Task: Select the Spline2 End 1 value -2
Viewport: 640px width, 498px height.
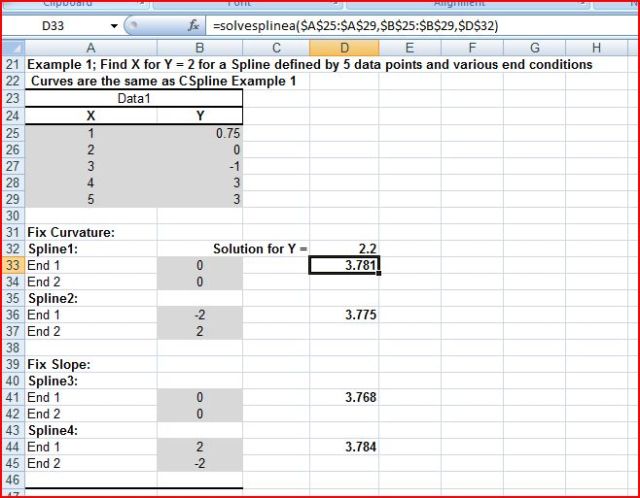Action: point(199,315)
